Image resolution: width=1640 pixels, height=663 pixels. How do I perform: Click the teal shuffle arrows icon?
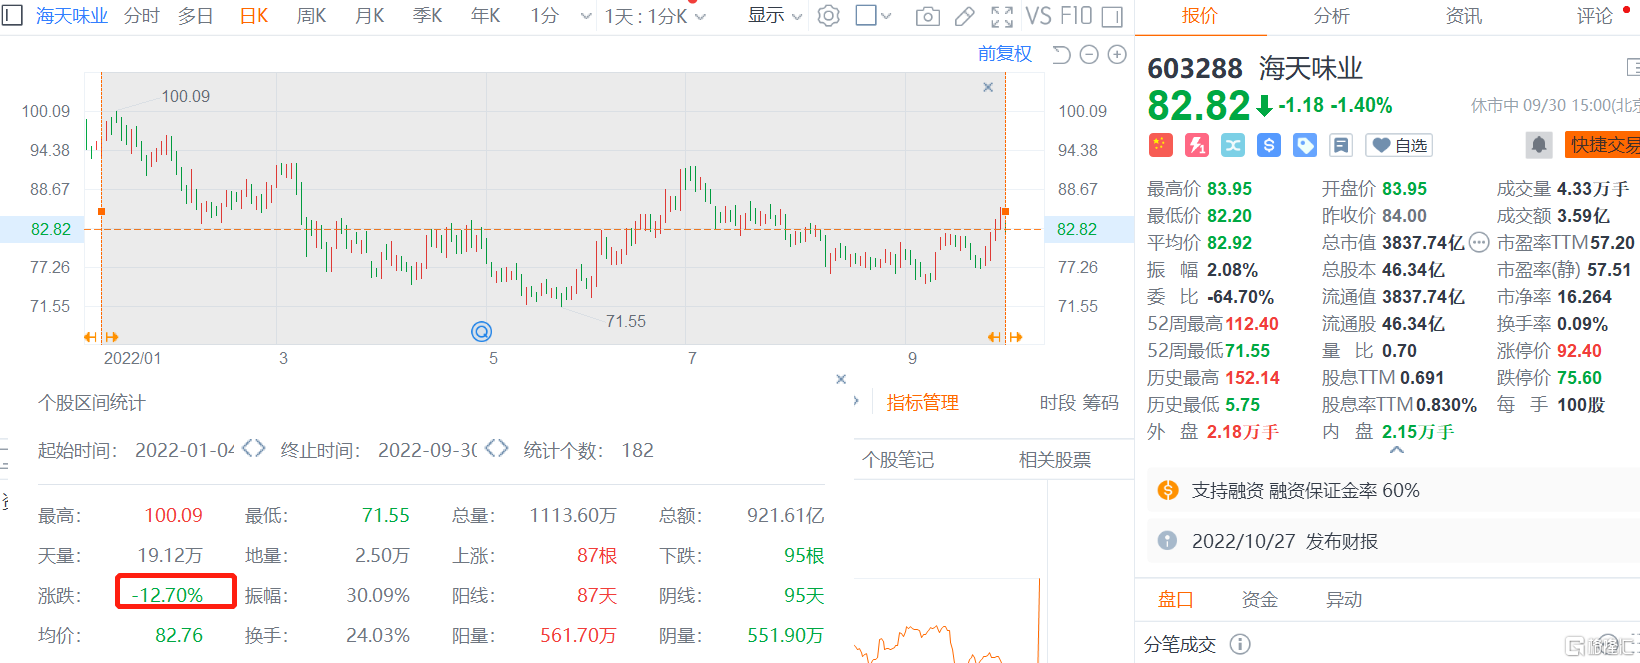(x=1233, y=145)
